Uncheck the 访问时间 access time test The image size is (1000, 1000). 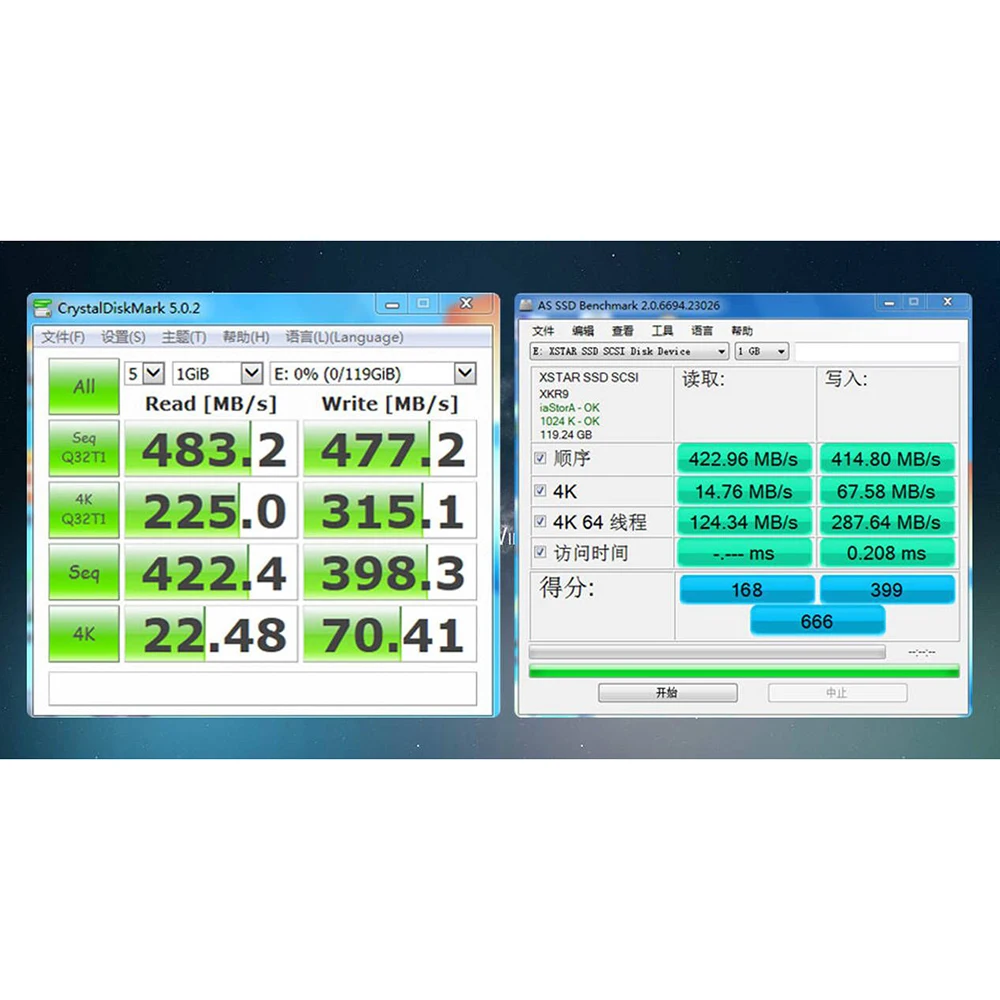(541, 552)
